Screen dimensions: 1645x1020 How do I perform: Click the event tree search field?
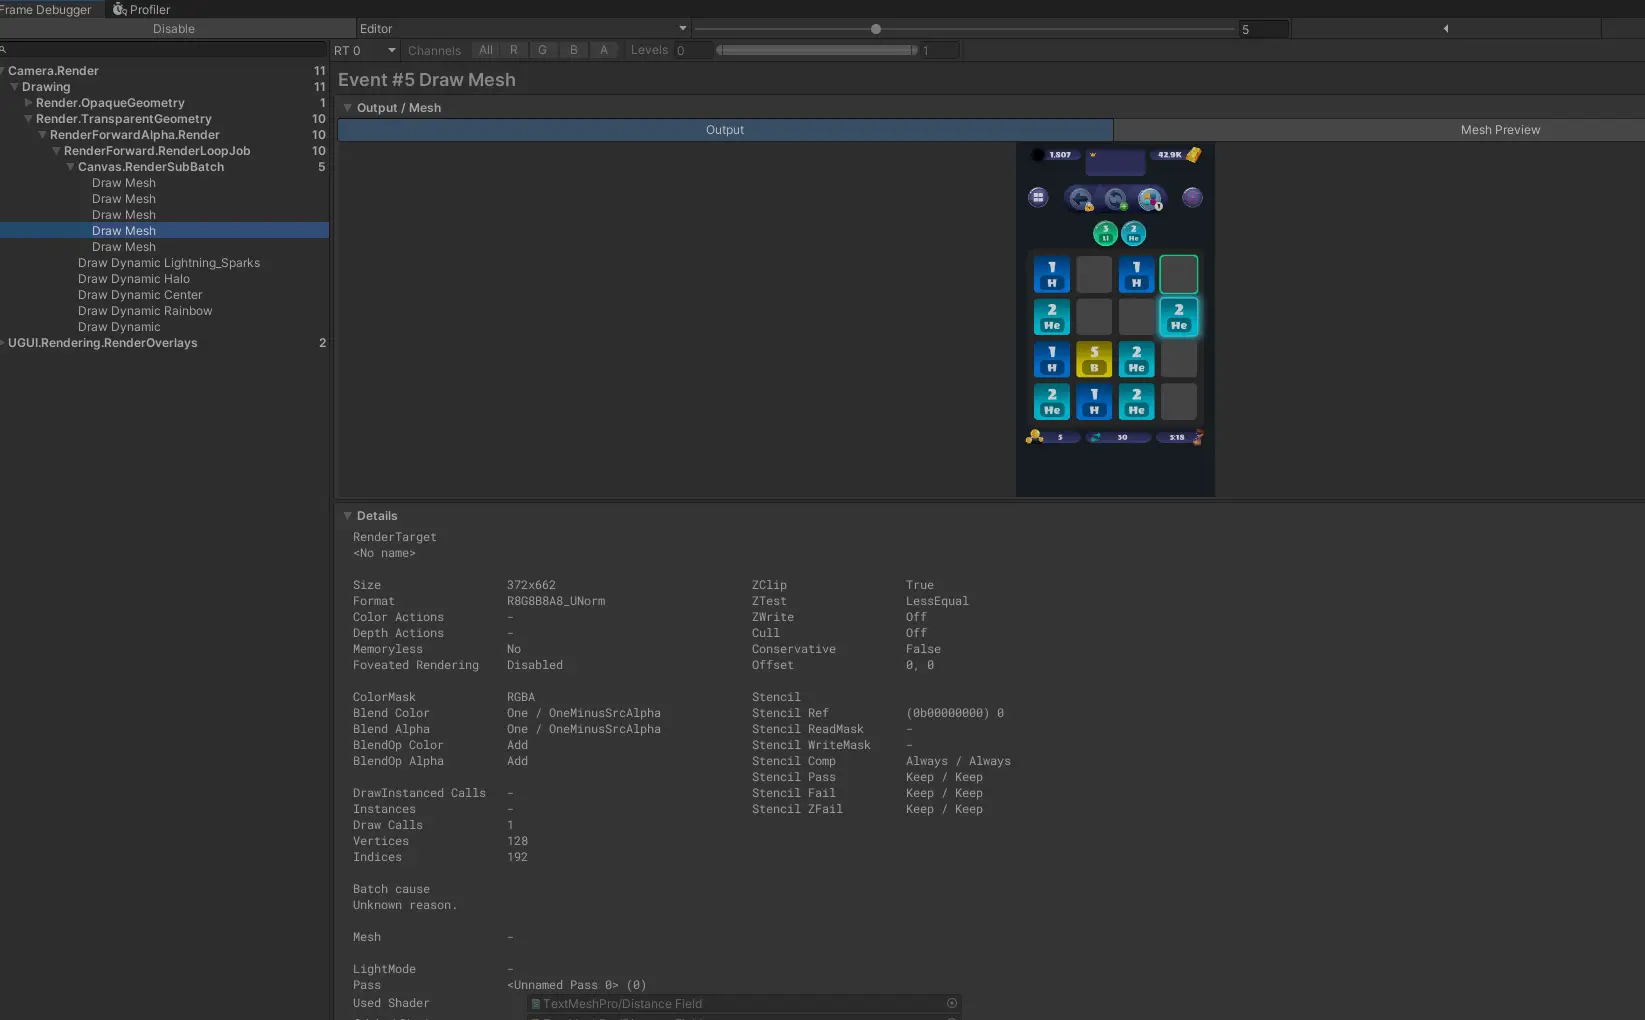[x=164, y=49]
